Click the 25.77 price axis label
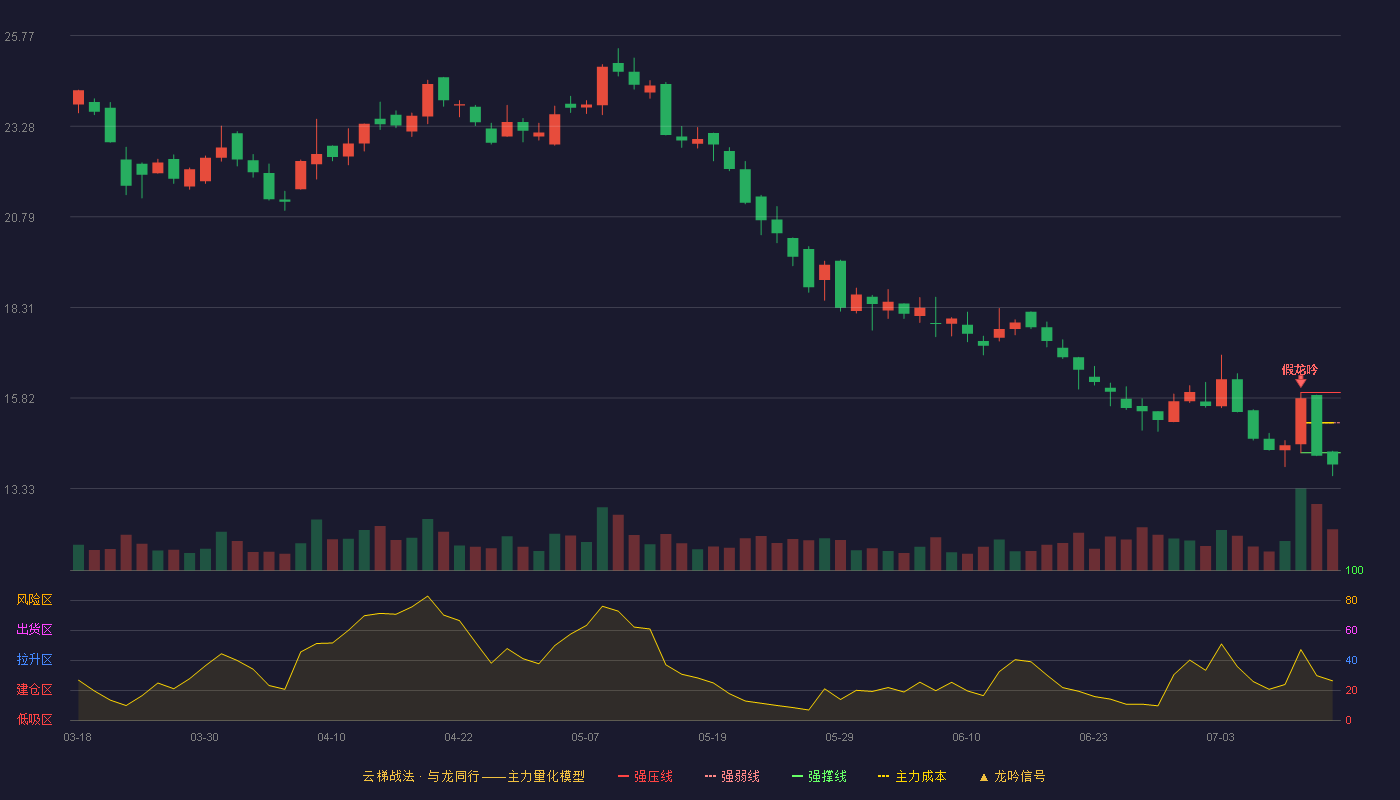This screenshot has height=800, width=1400. point(19,37)
